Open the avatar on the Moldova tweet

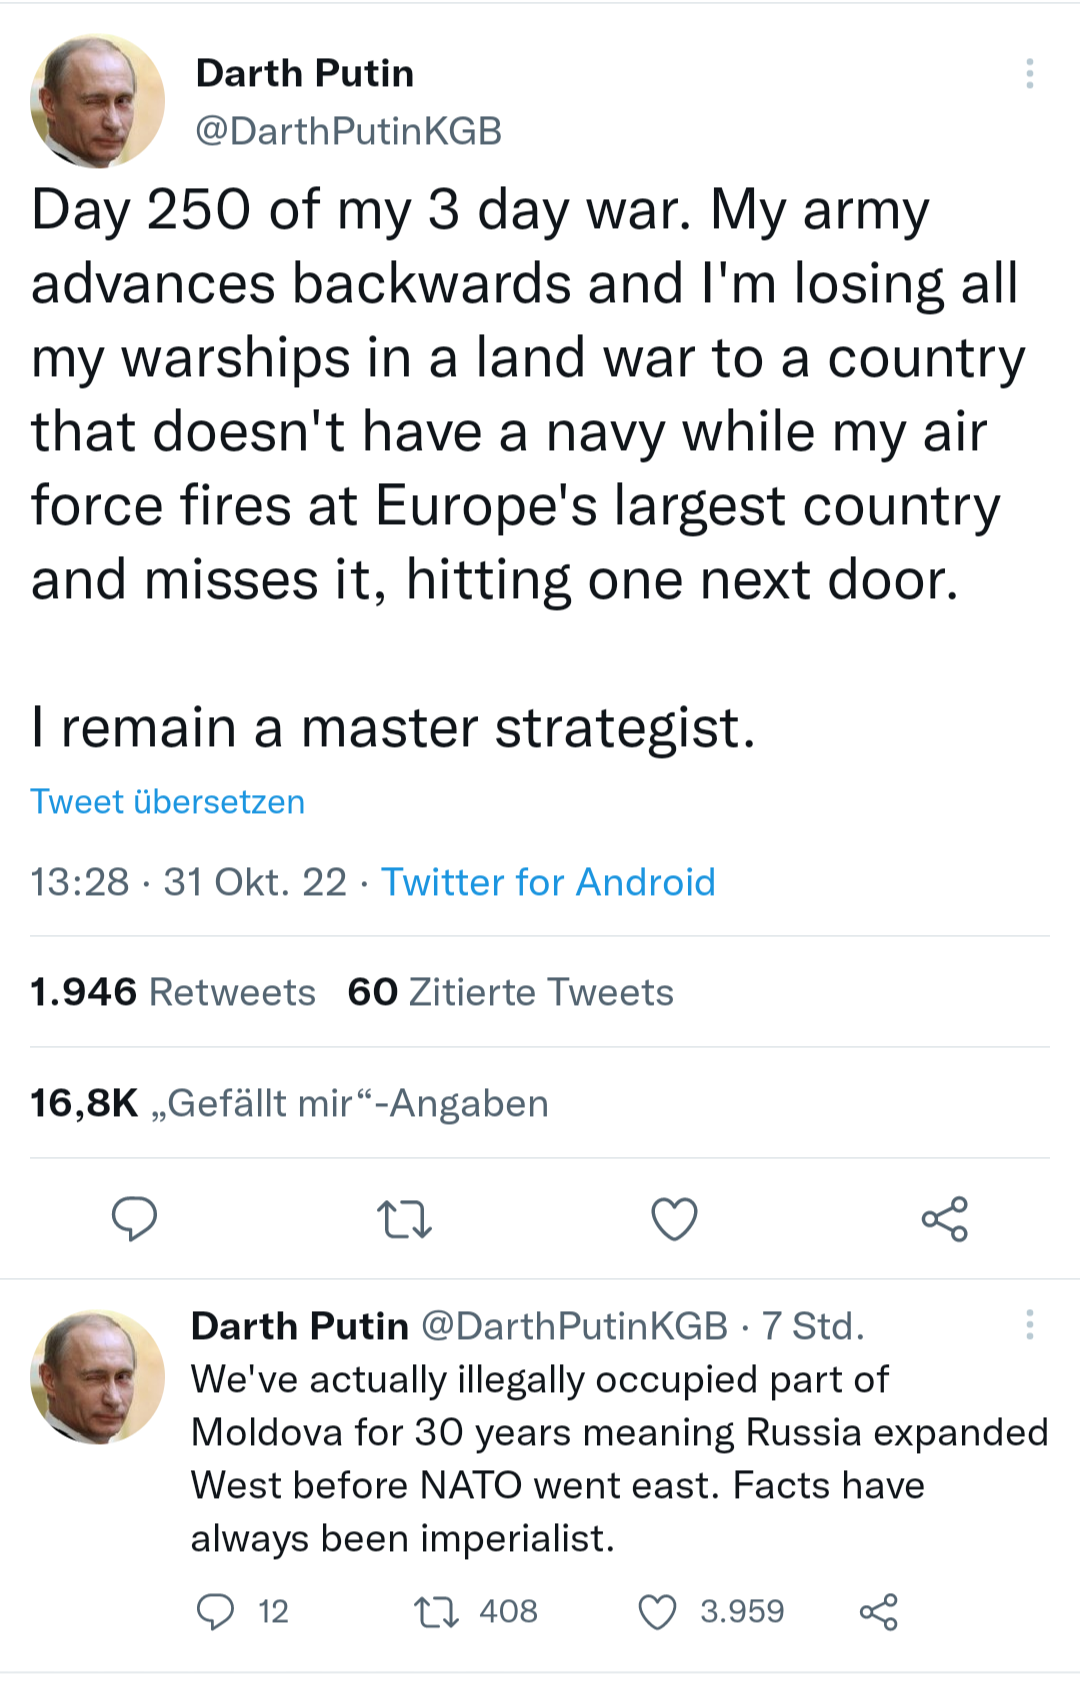pos(97,1377)
